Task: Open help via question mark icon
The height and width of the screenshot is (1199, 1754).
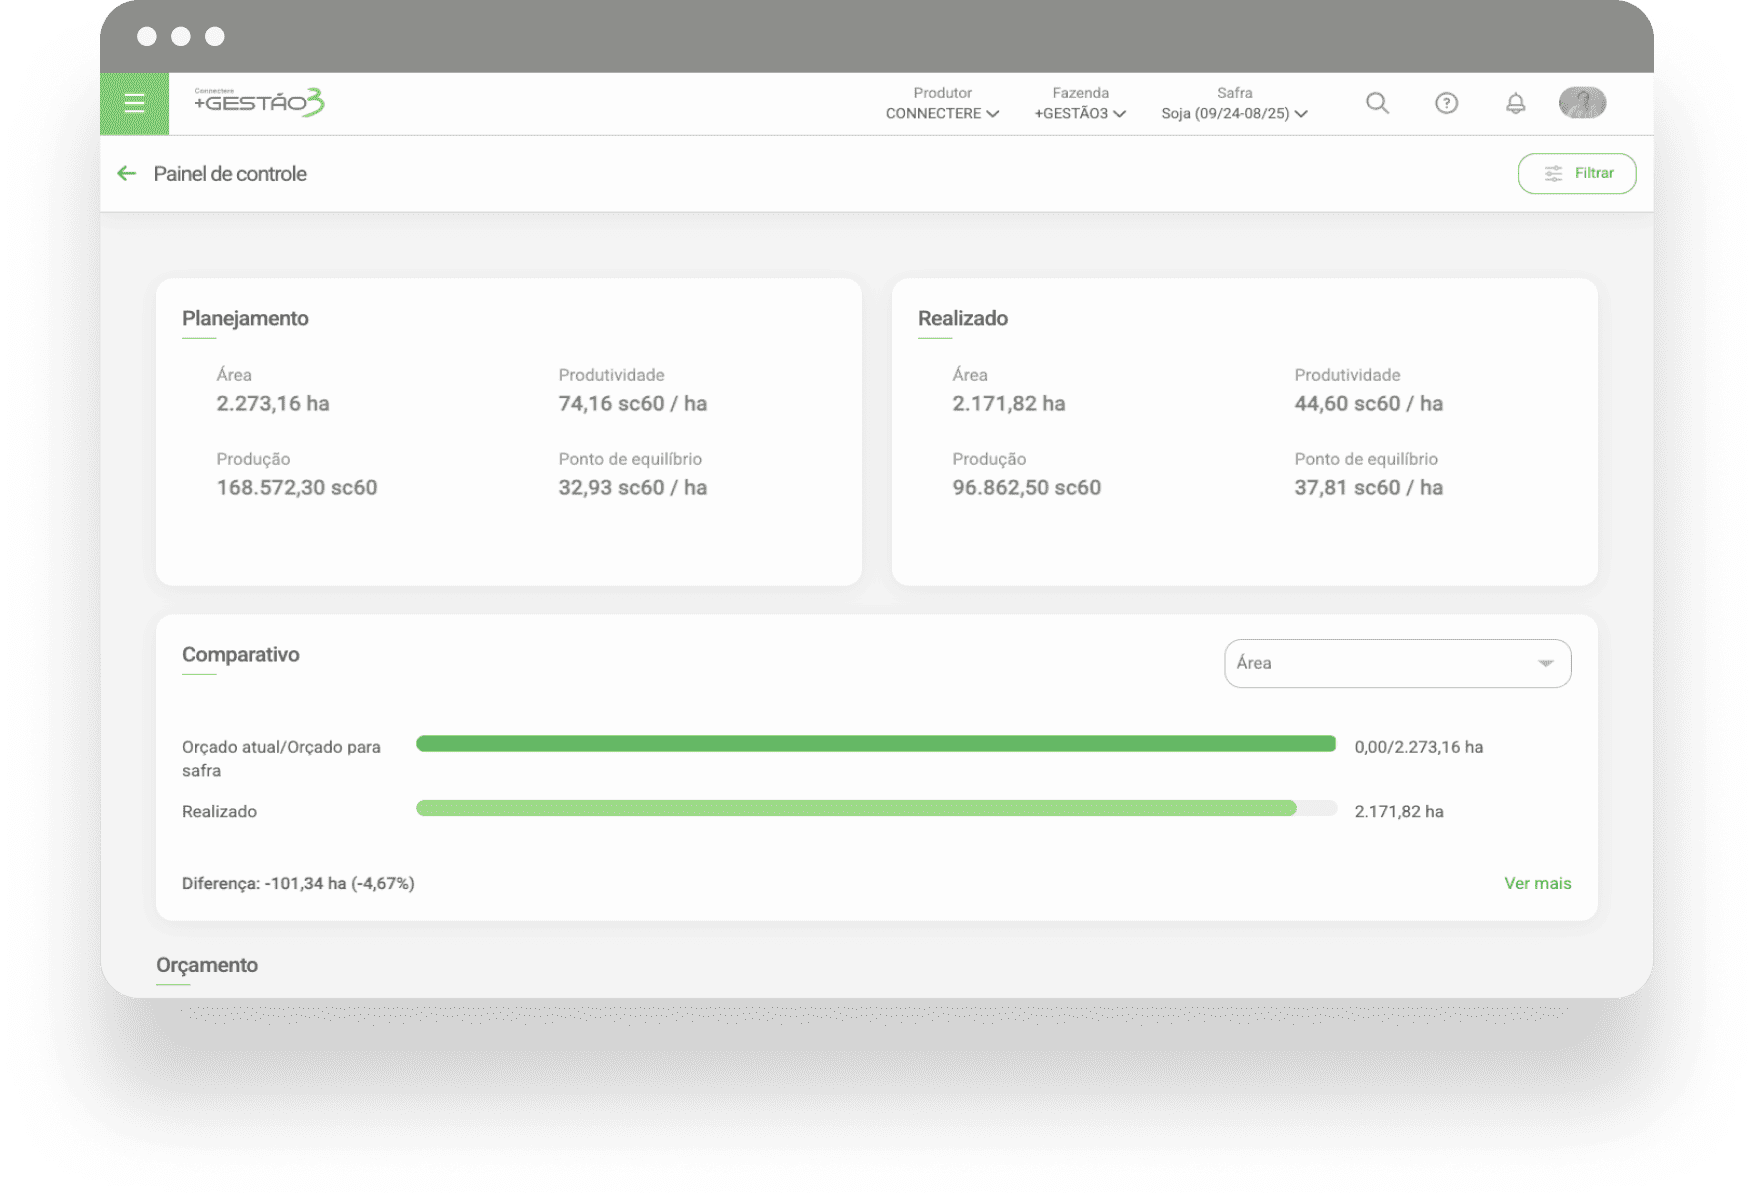Action: click(1446, 103)
